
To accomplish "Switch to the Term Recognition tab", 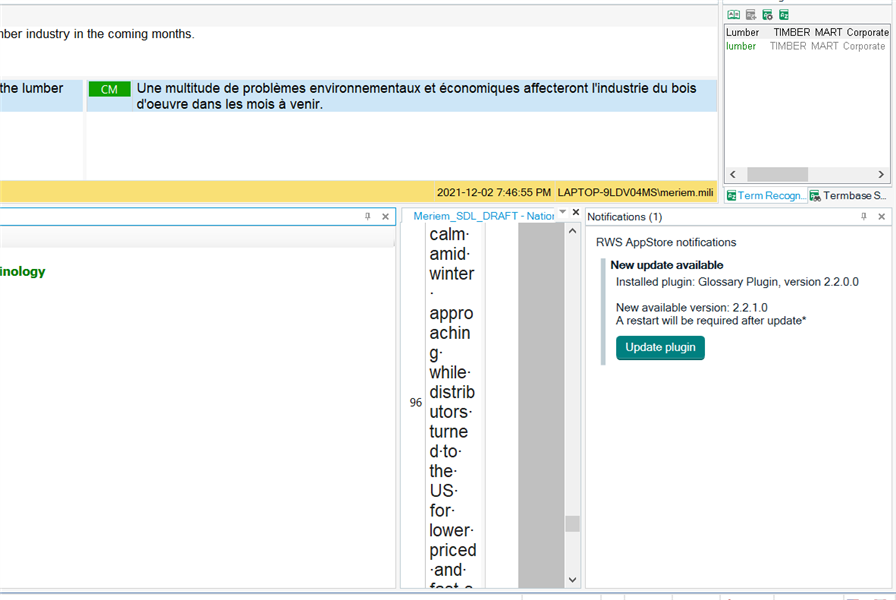I will (765, 196).
